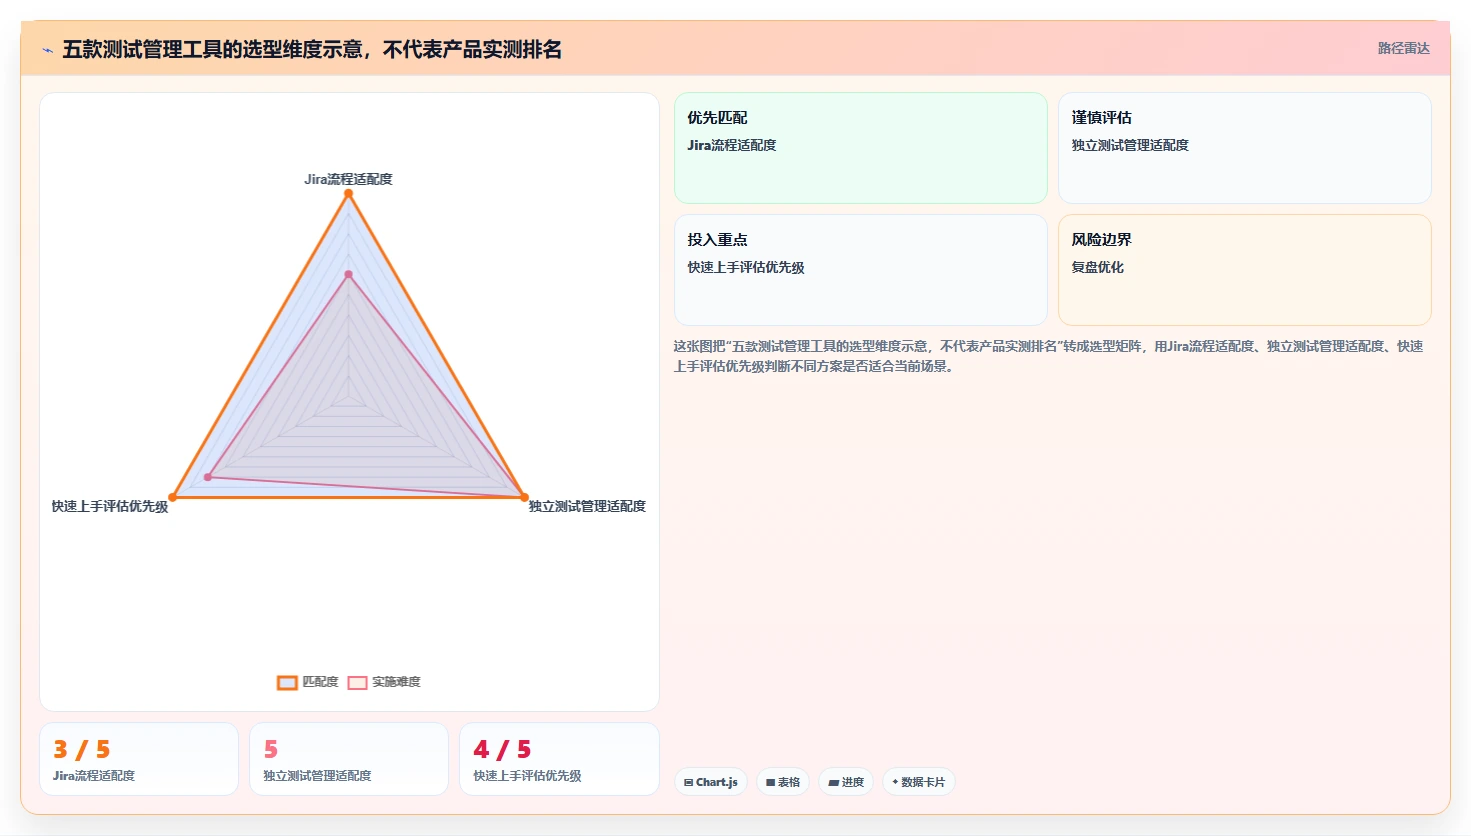1471x836 pixels.
Task: Open the 优先匹配 card
Action: tap(860, 148)
